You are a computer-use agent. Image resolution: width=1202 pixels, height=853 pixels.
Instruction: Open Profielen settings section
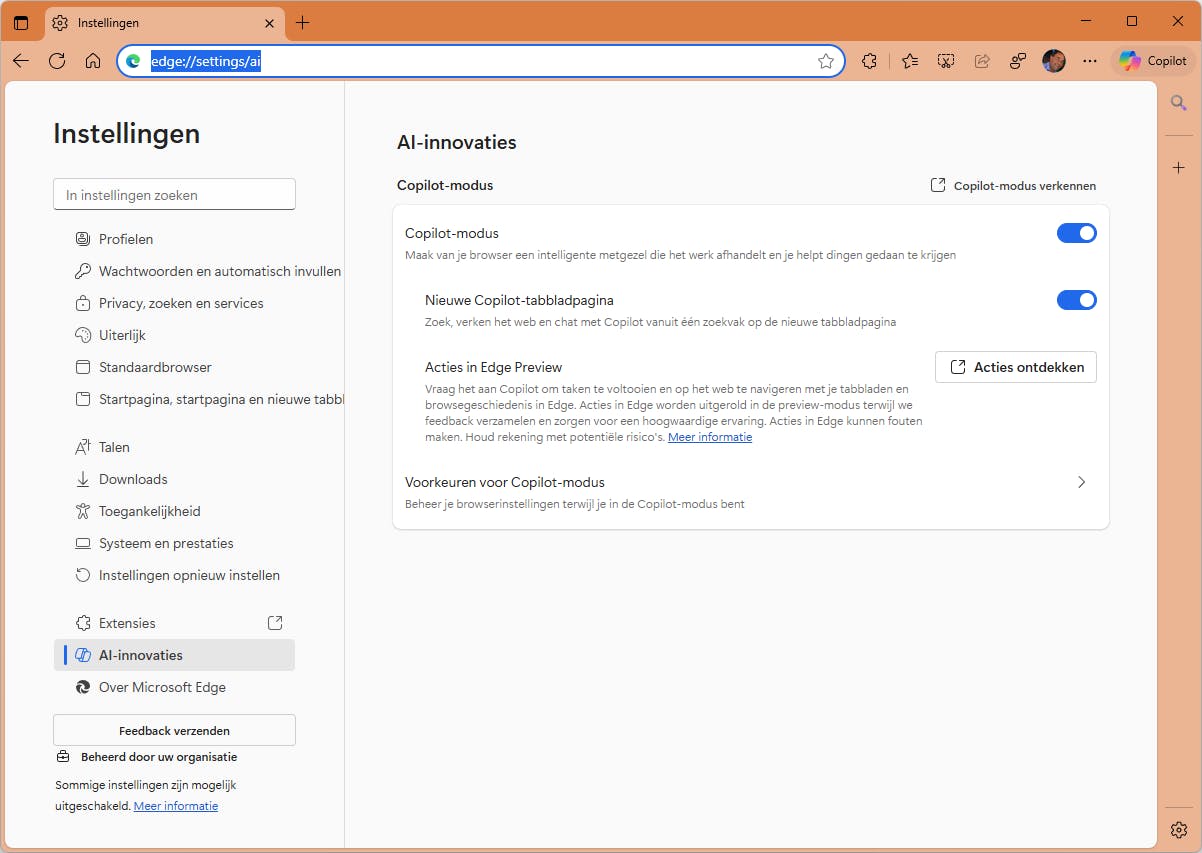pyautogui.click(x=174, y=239)
